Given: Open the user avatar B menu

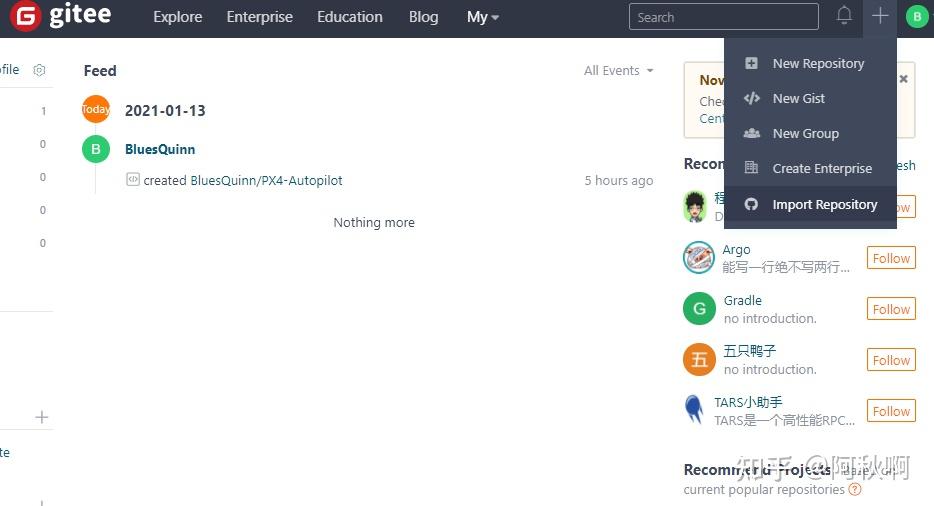Looking at the screenshot, I should click(916, 16).
